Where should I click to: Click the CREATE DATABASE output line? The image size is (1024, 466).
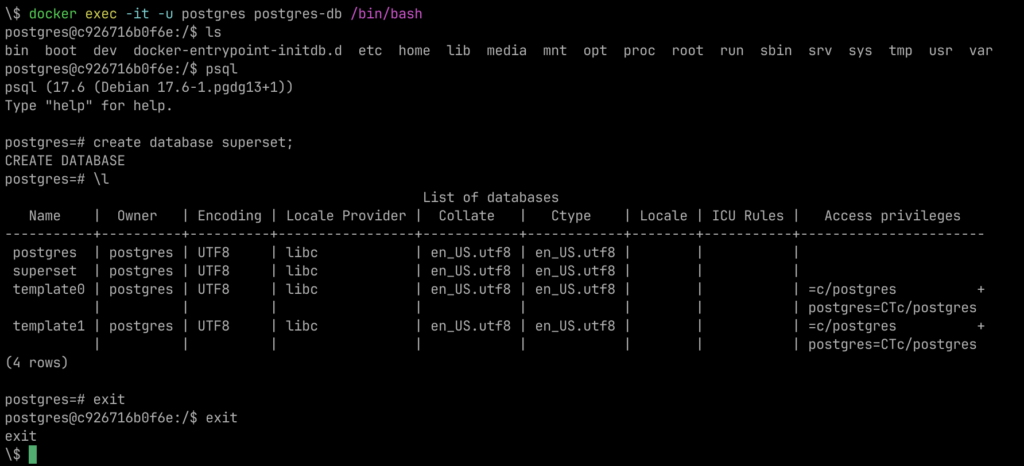point(65,160)
